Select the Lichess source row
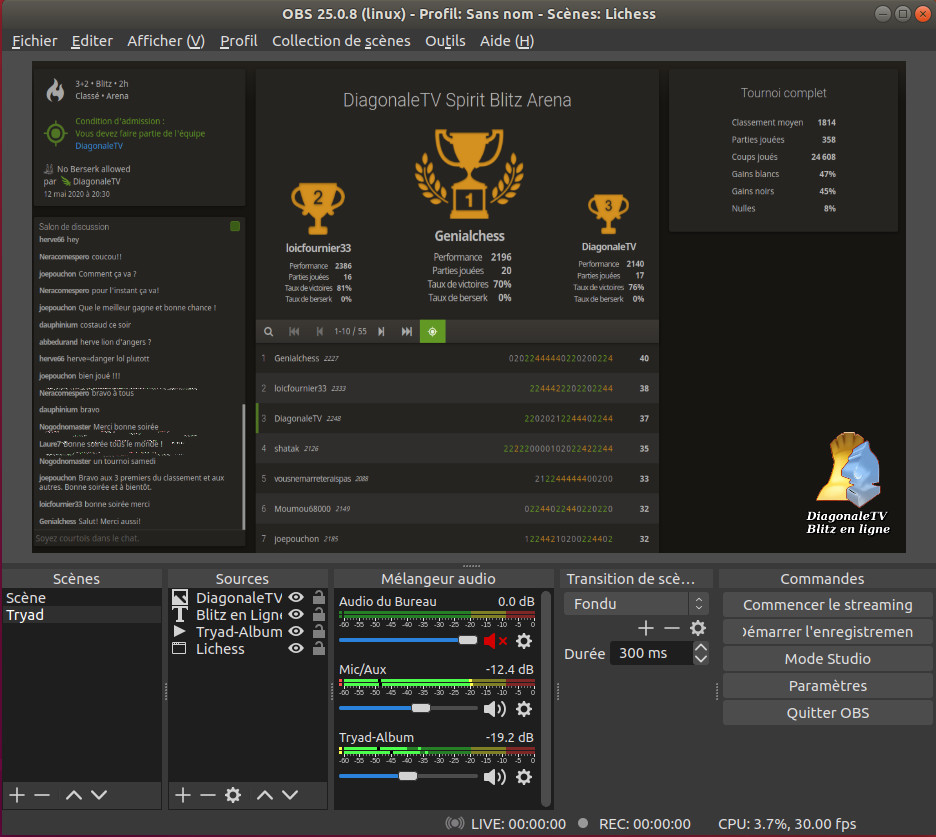The image size is (936, 837). coord(248,649)
